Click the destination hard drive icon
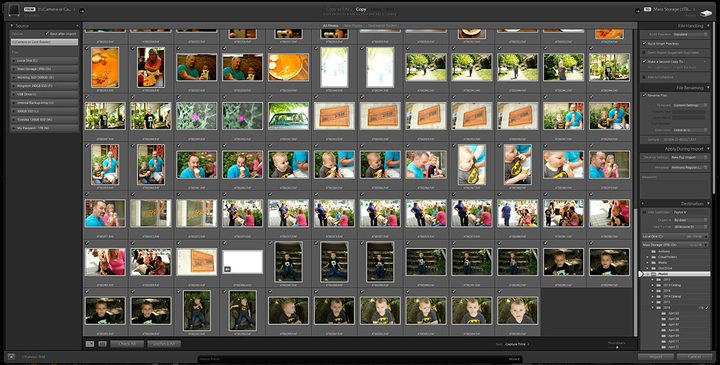The height and width of the screenshot is (365, 720). (706, 12)
